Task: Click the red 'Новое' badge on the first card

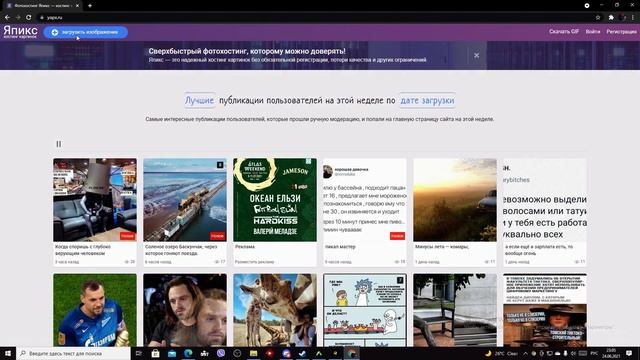Action: (127, 236)
